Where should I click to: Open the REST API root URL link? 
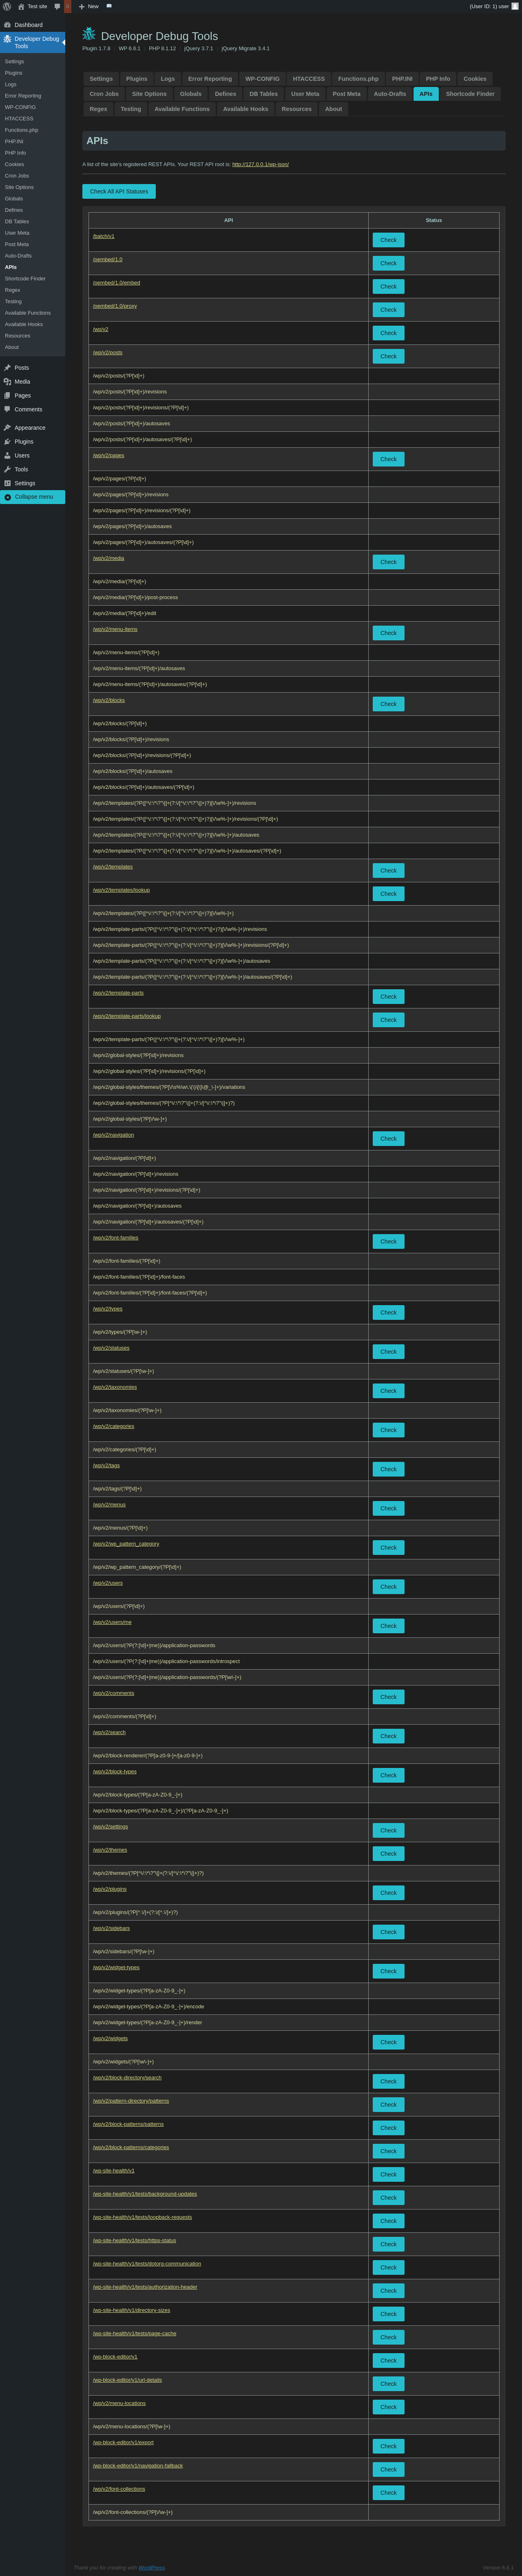[x=260, y=164]
